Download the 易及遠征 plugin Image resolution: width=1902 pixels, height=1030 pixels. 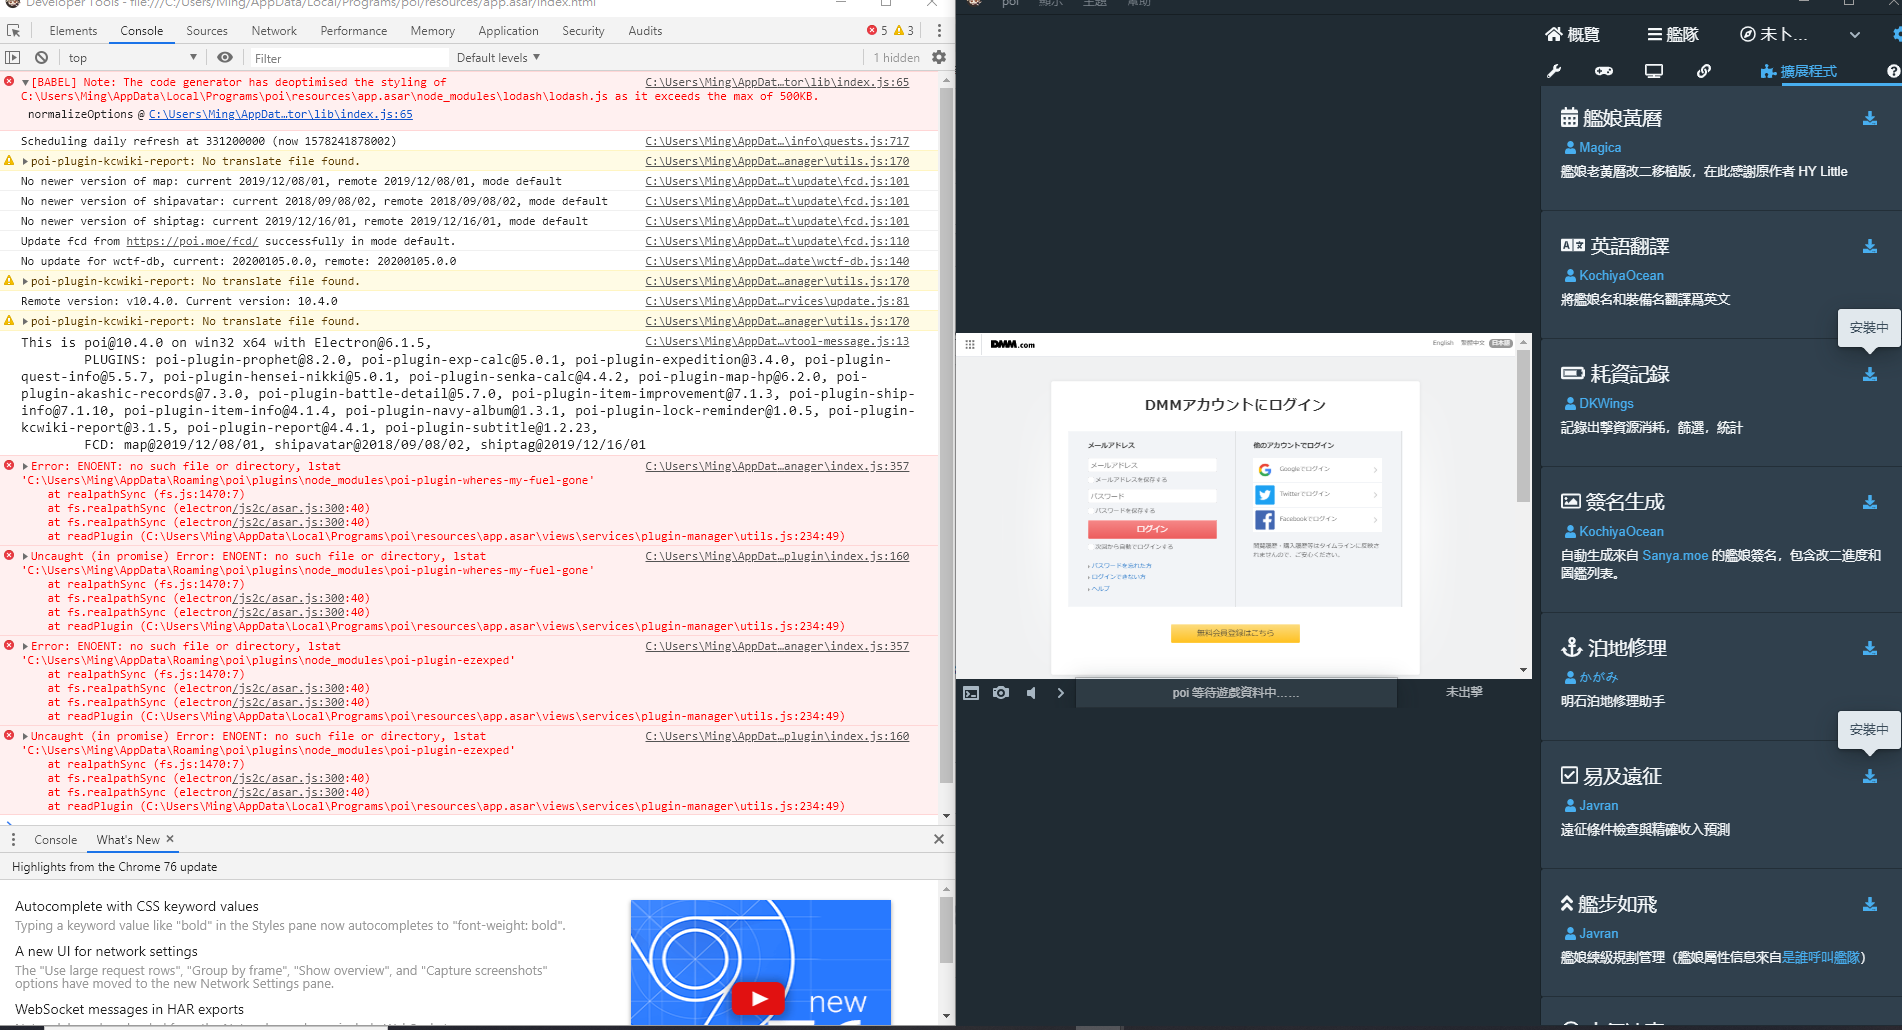click(1870, 776)
